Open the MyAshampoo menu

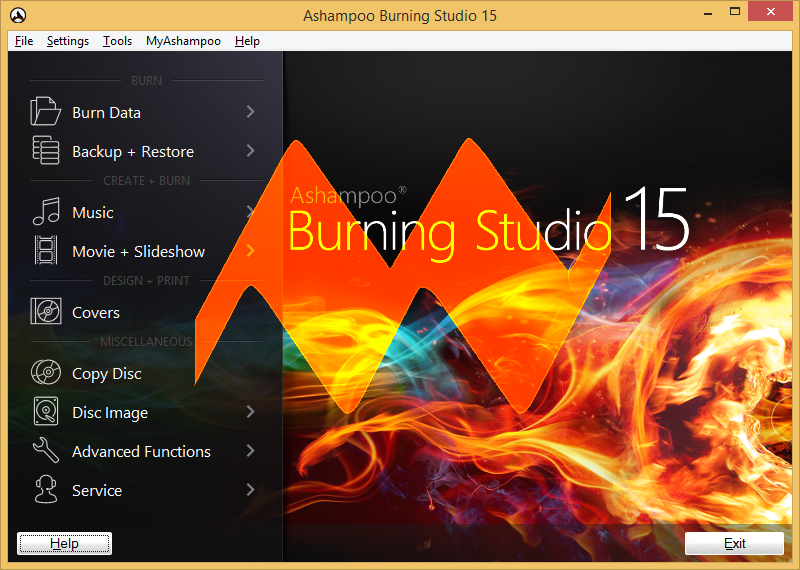tap(183, 41)
